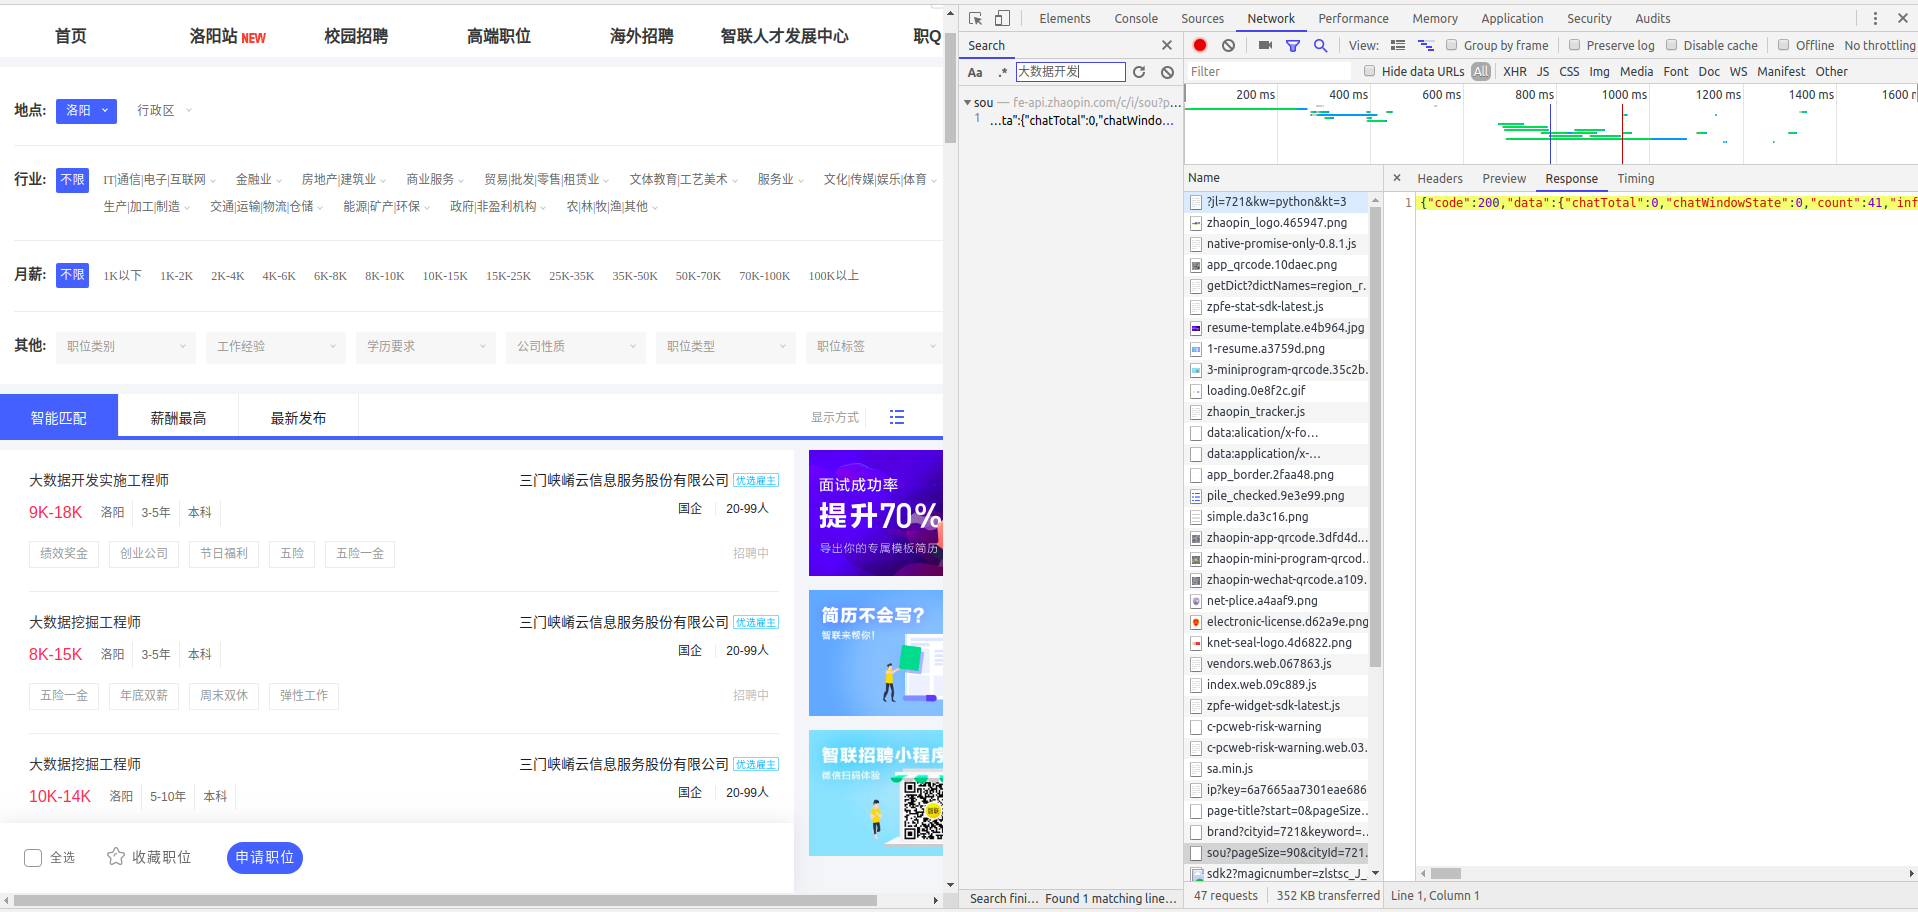Screen dimensions: 1918x912
Task: Go to the 校园招聘 navigation link
Action: pos(356,36)
